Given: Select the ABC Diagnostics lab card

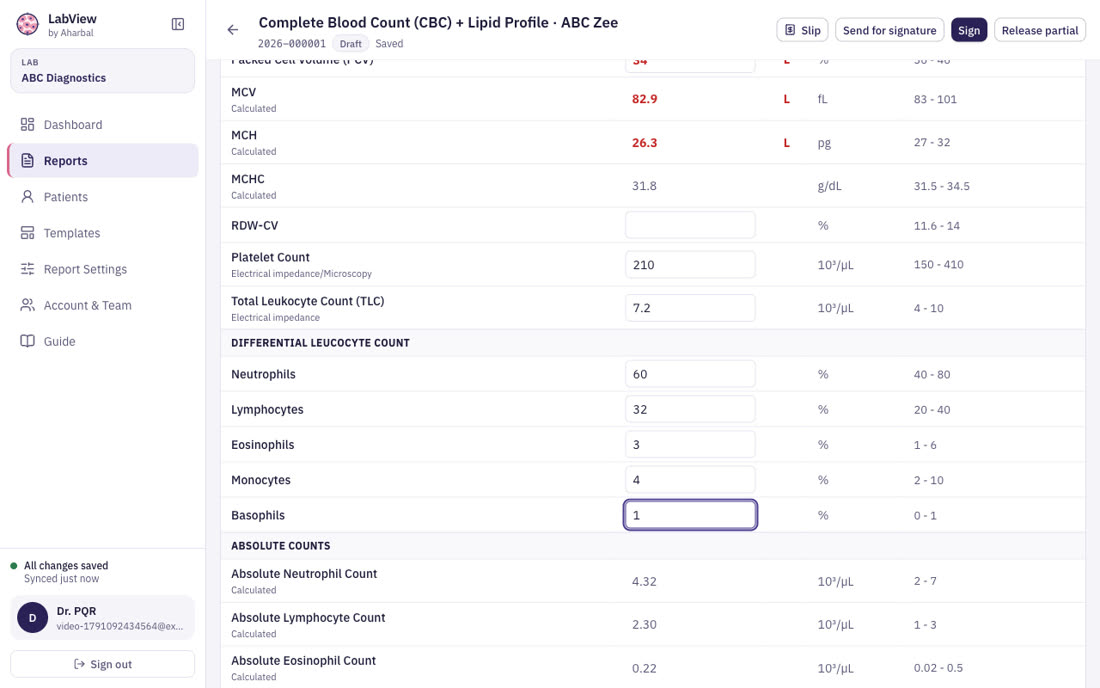Looking at the screenshot, I should click(x=102, y=71).
